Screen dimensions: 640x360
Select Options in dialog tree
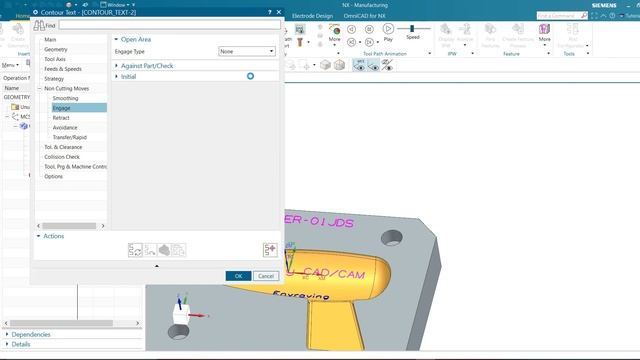tap(53, 176)
